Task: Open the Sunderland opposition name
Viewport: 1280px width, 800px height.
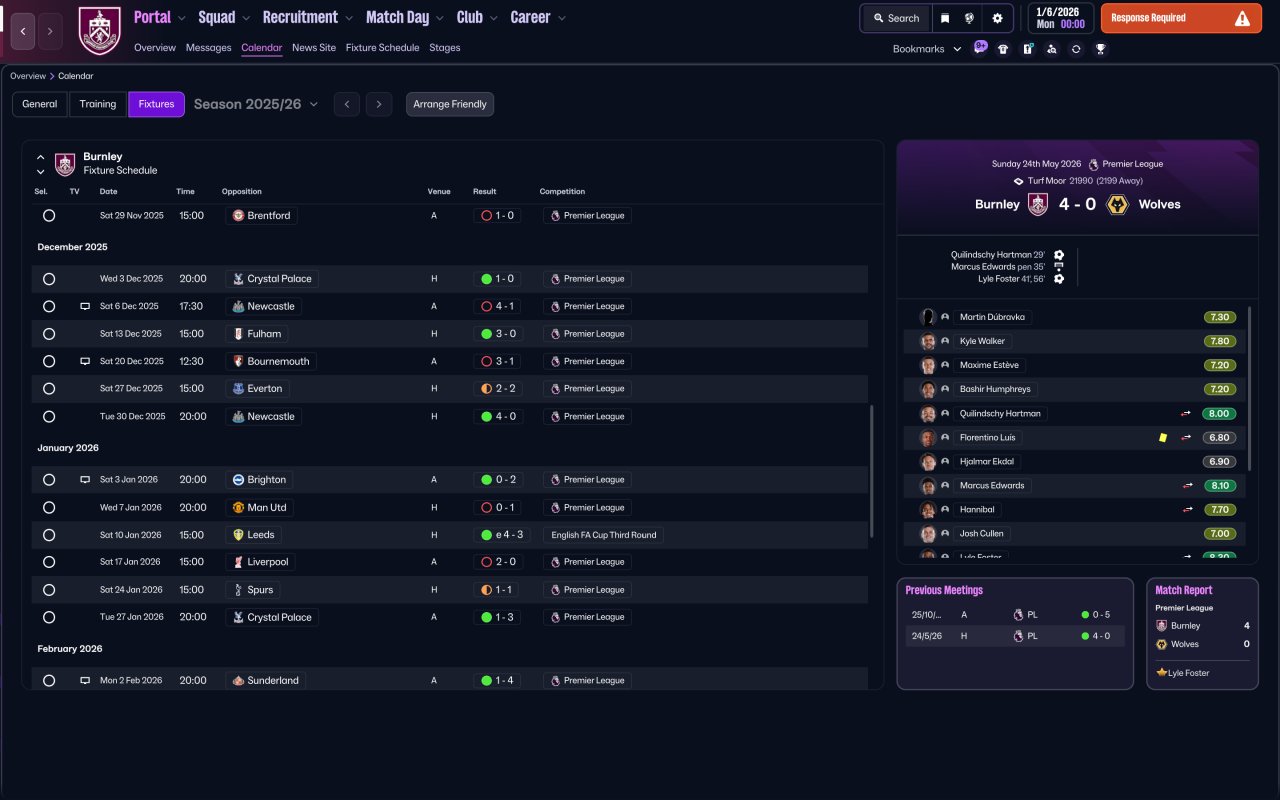Action: tap(273, 680)
